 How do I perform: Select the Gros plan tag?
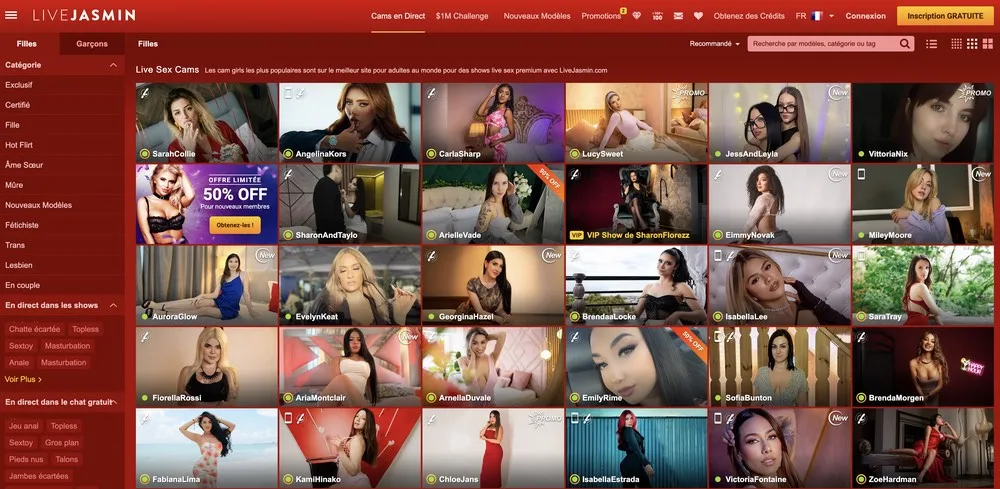(x=62, y=442)
